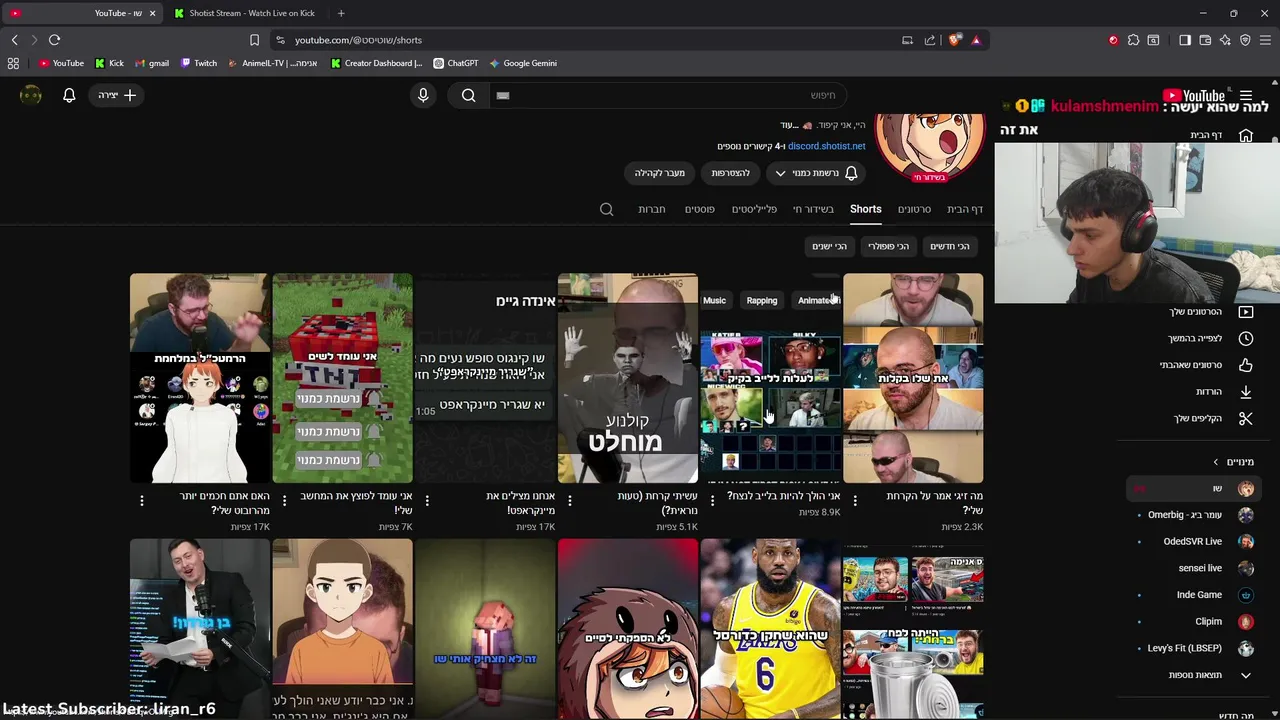Open the 'Inde Game' subscription

1192,595
